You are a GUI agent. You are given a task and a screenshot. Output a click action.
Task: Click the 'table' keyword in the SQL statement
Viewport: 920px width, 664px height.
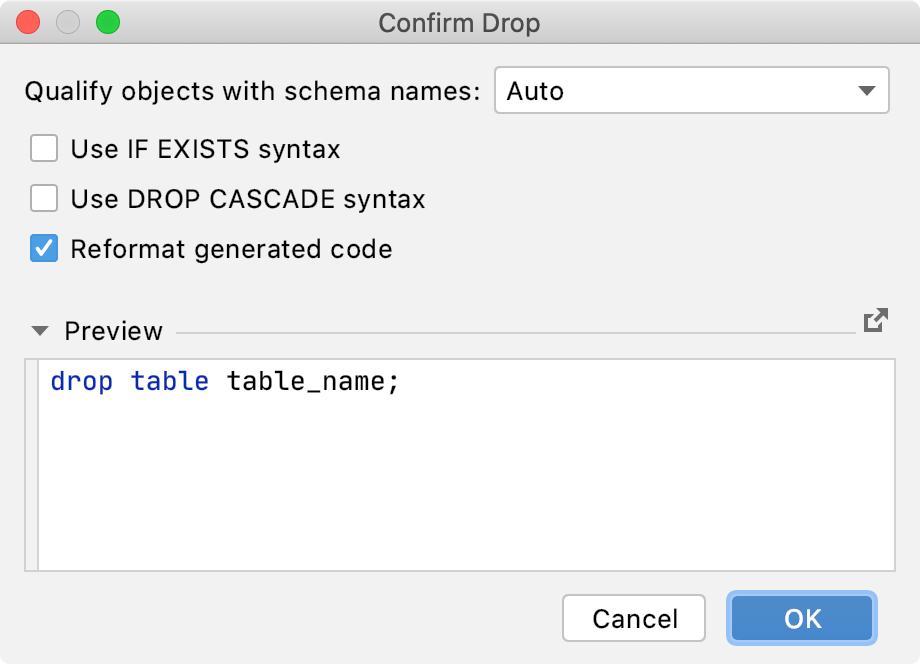(x=169, y=381)
